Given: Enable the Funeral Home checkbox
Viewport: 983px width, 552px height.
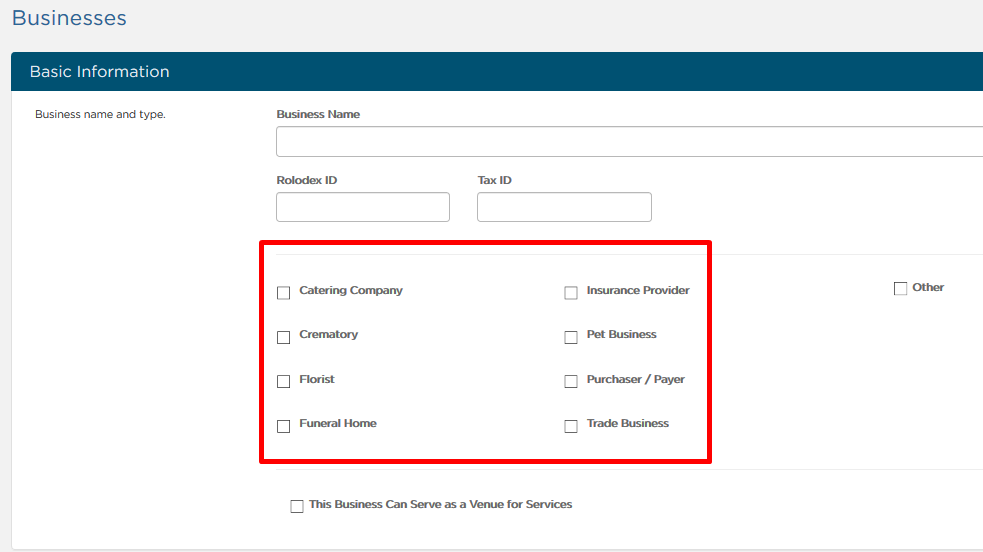Looking at the screenshot, I should click(x=283, y=426).
